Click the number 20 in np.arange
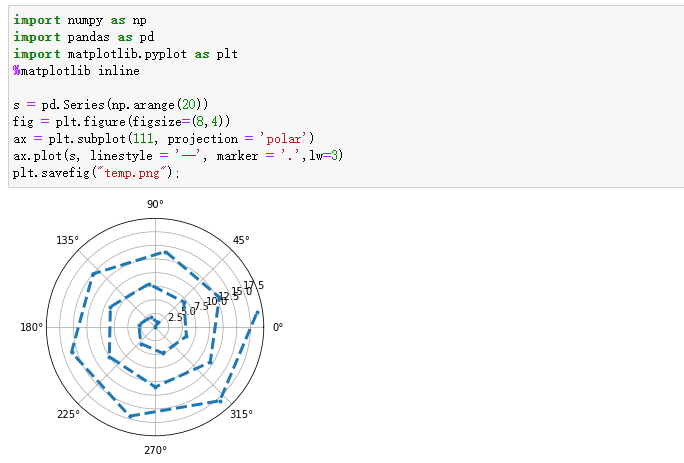 point(189,105)
